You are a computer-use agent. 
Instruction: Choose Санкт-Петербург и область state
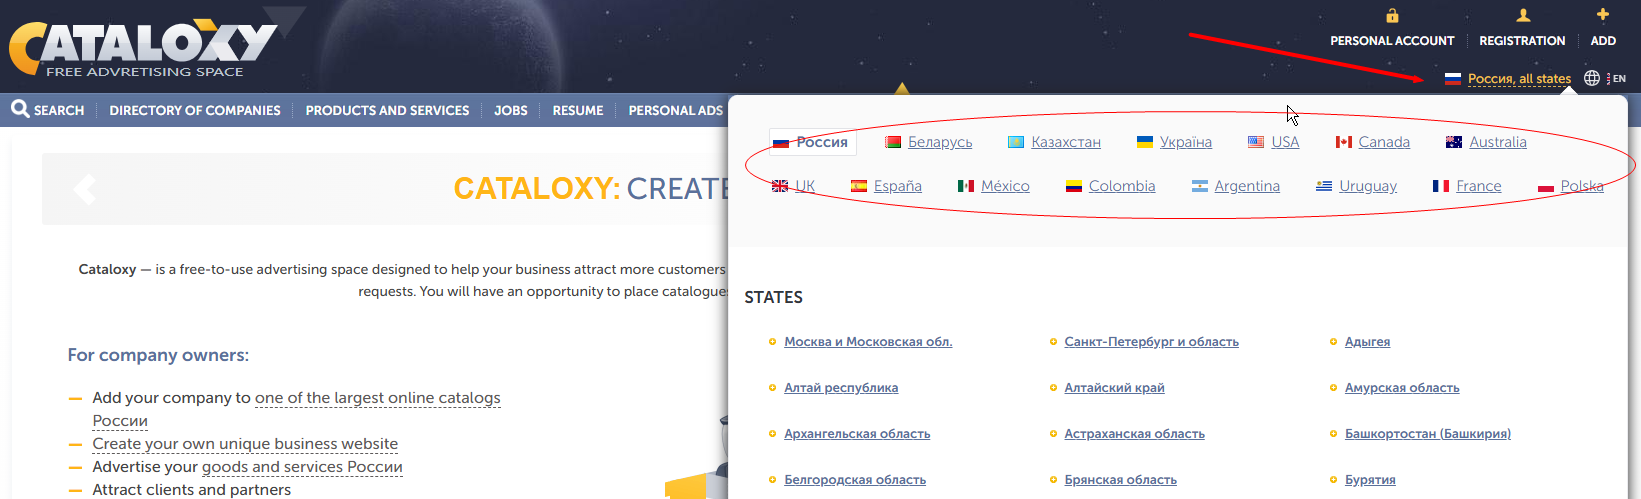coord(1151,342)
